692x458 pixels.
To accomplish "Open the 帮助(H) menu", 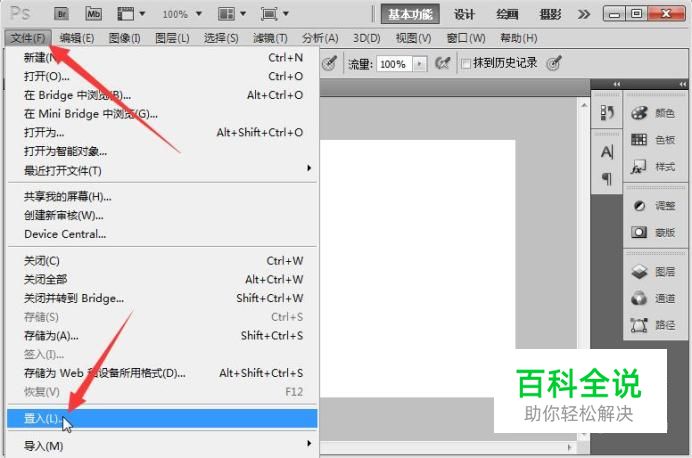I will click(x=519, y=38).
